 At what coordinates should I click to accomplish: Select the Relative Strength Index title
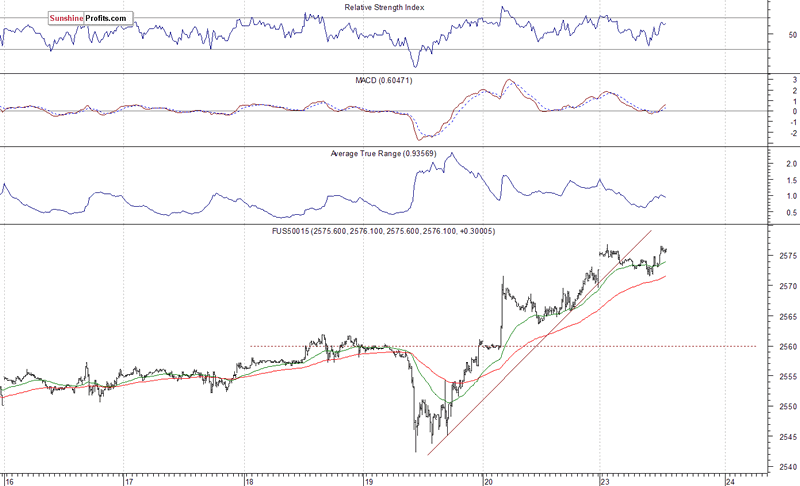pyautogui.click(x=384, y=8)
